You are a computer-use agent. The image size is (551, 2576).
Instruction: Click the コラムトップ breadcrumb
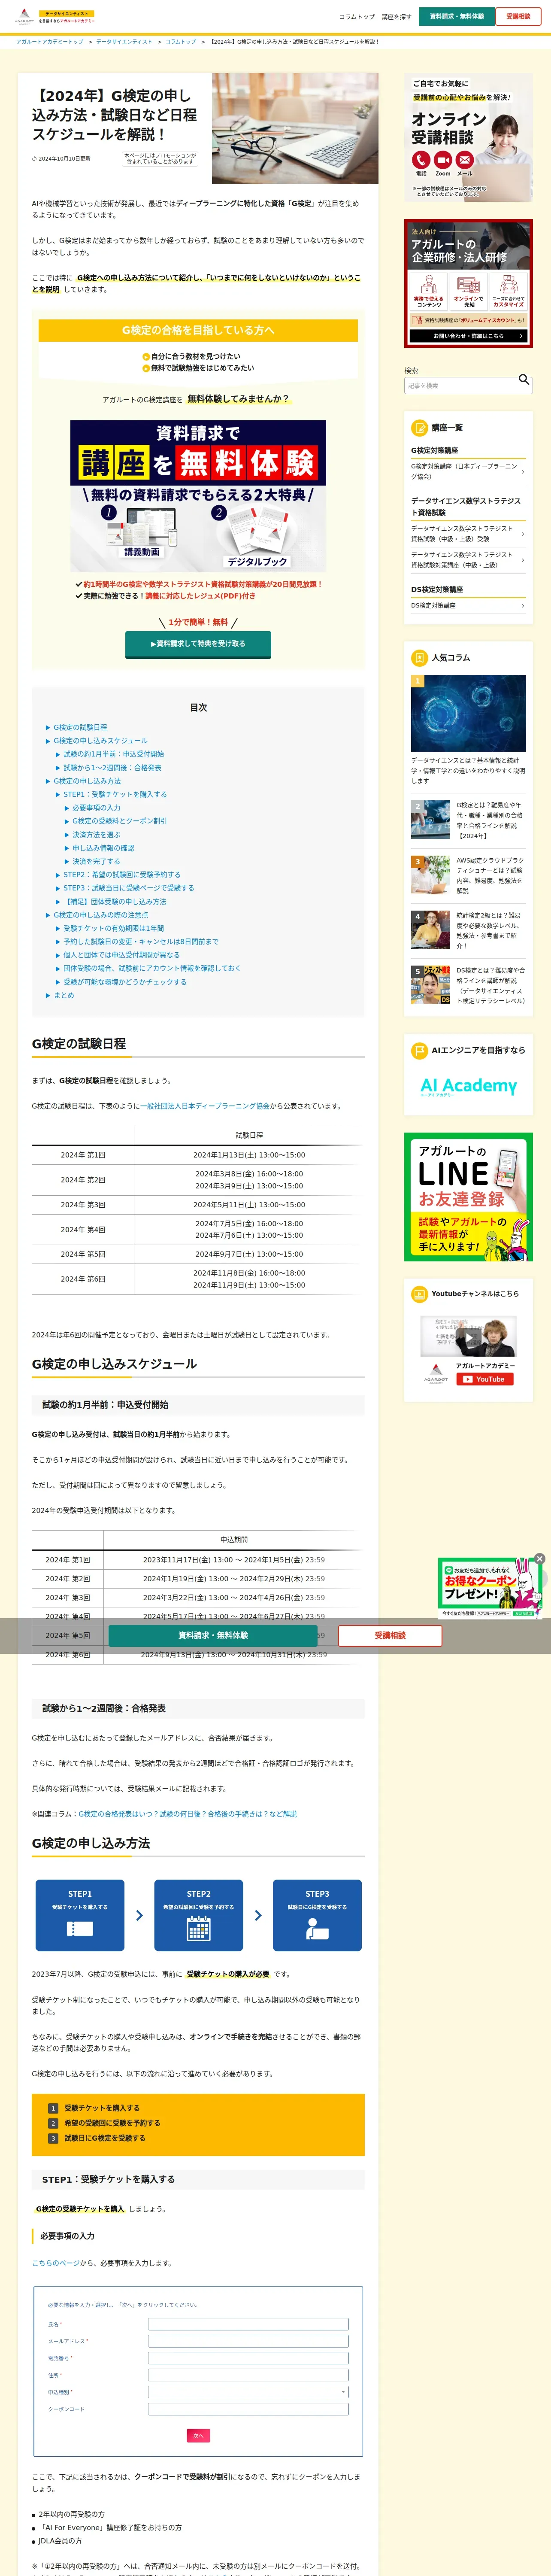coord(181,42)
